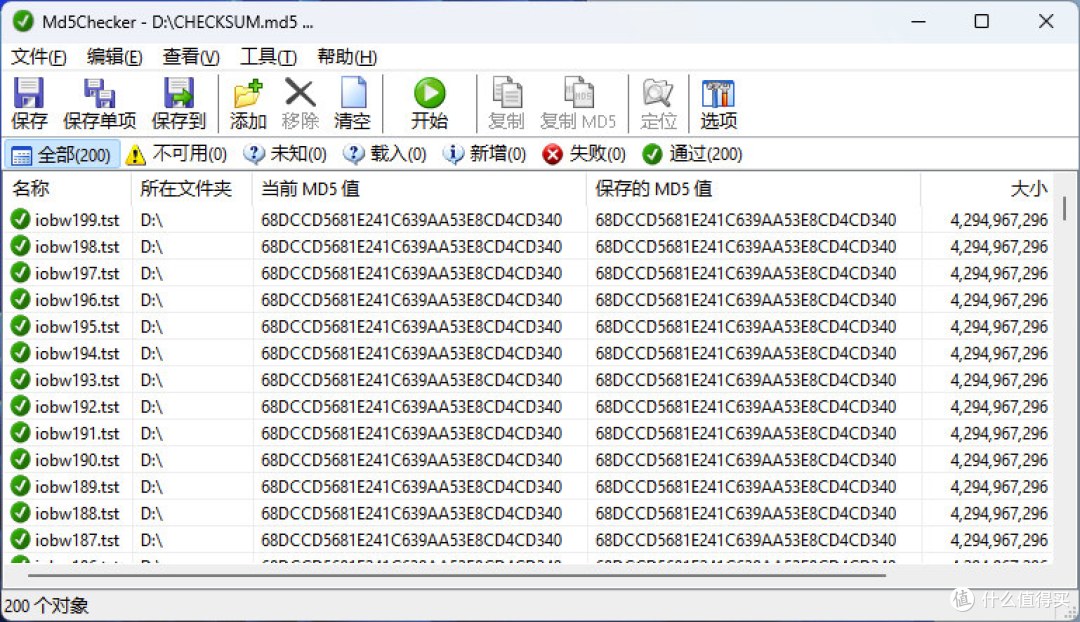Screen dimensions: 1080x622
Task: Click the horizontal scrollbar at the list bottom
Action: click(x=457, y=575)
